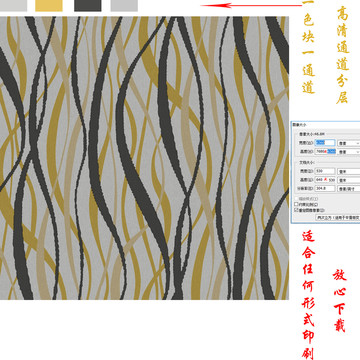Open the 两次立方 resampling method dropdown

click(338, 218)
